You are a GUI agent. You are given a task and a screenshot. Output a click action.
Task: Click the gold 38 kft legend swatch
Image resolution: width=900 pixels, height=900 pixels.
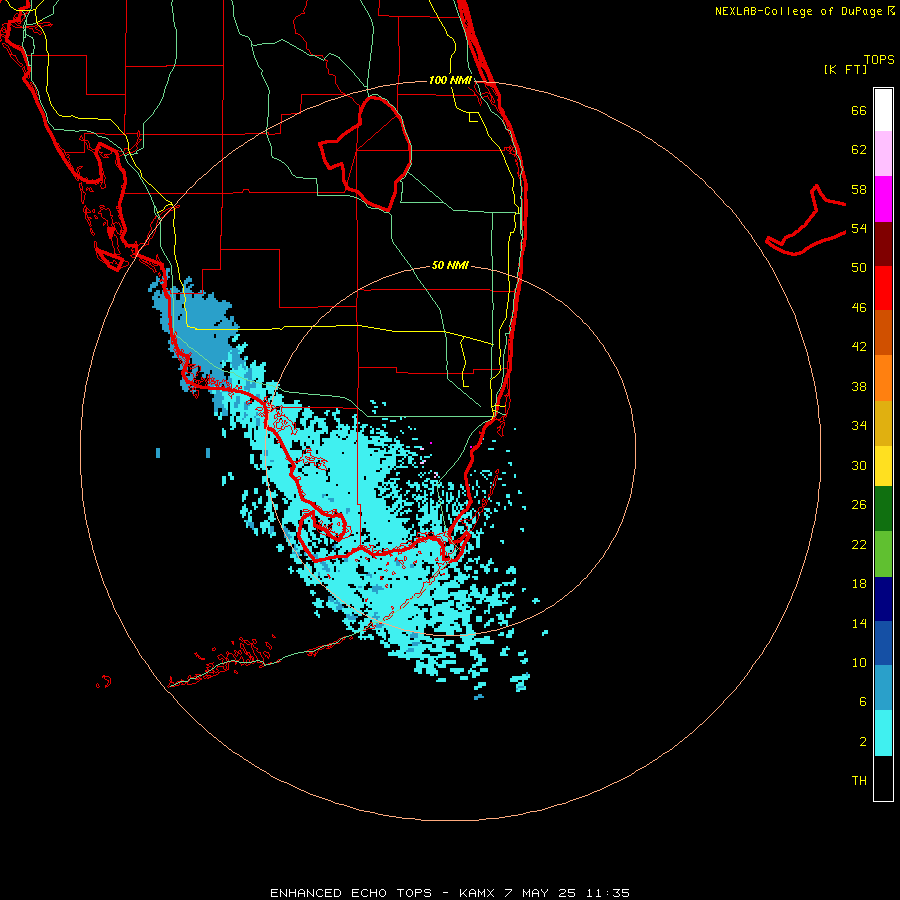point(883,423)
